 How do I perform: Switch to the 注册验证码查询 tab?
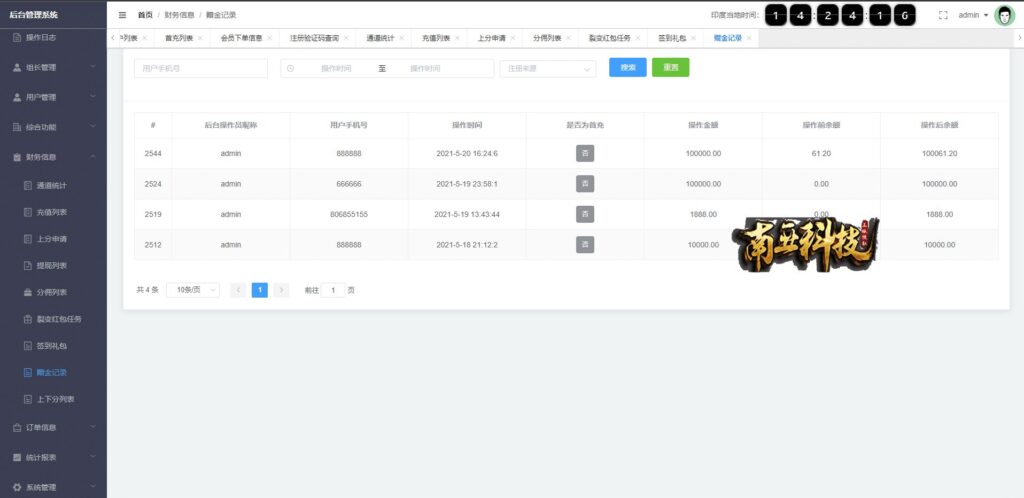pyautogui.click(x=314, y=39)
